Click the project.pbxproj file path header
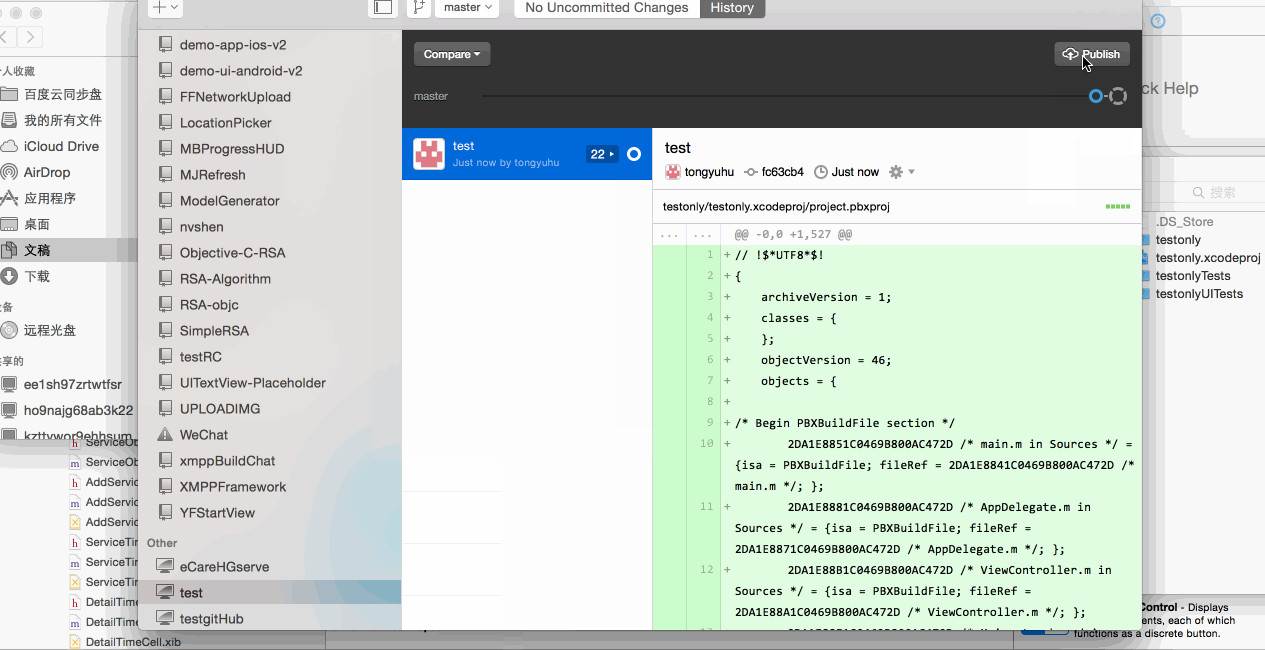This screenshot has width=1265, height=650. [776, 206]
